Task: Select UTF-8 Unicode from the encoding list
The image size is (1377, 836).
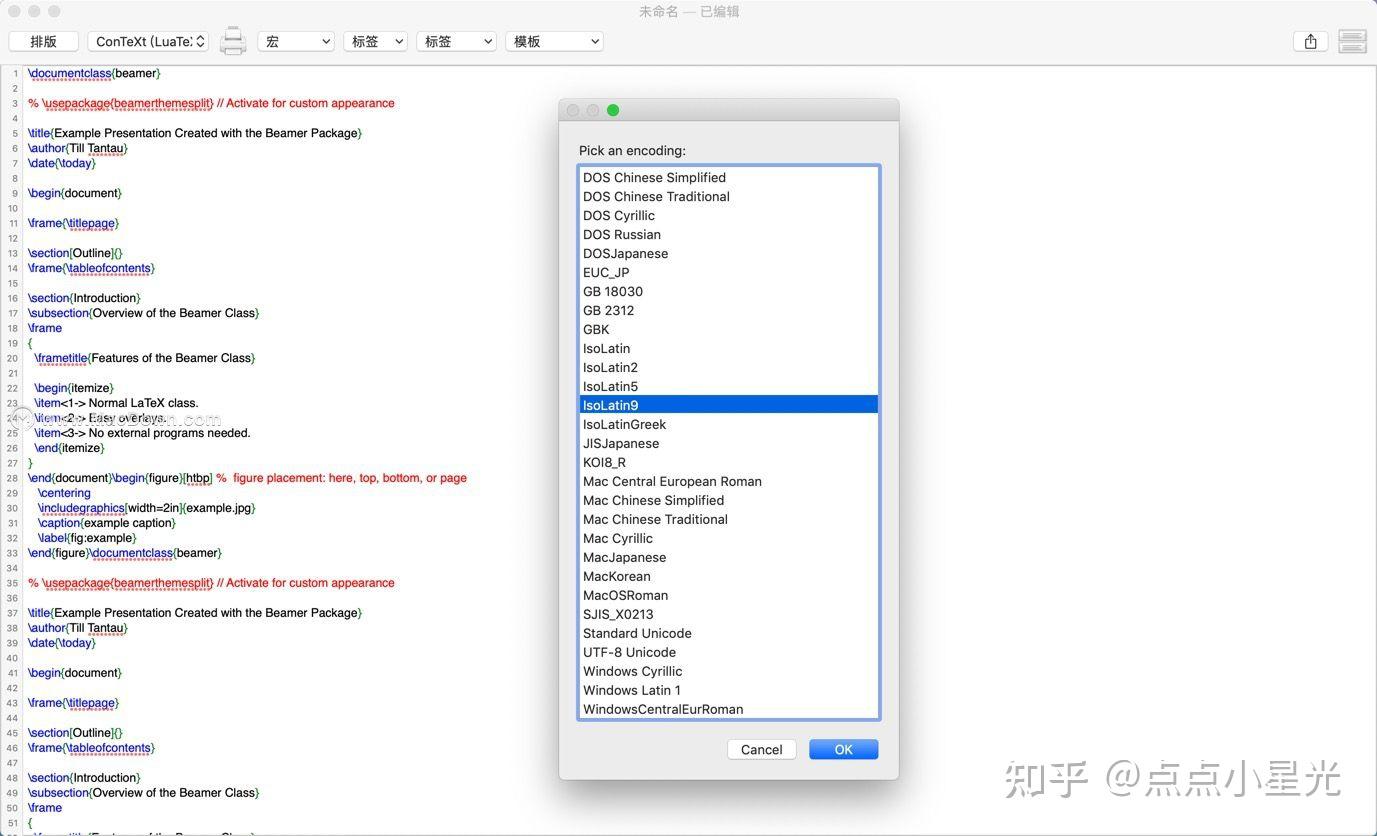Action: [x=629, y=652]
